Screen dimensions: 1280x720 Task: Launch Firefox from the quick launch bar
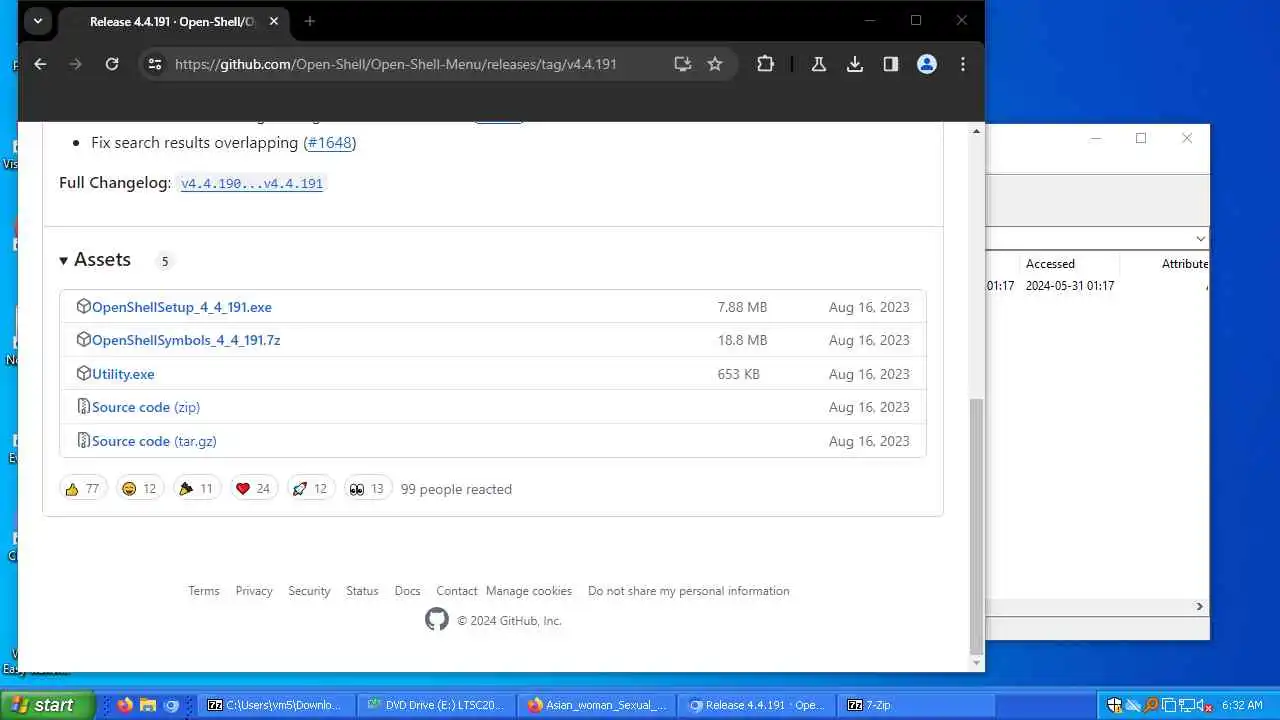coord(124,705)
